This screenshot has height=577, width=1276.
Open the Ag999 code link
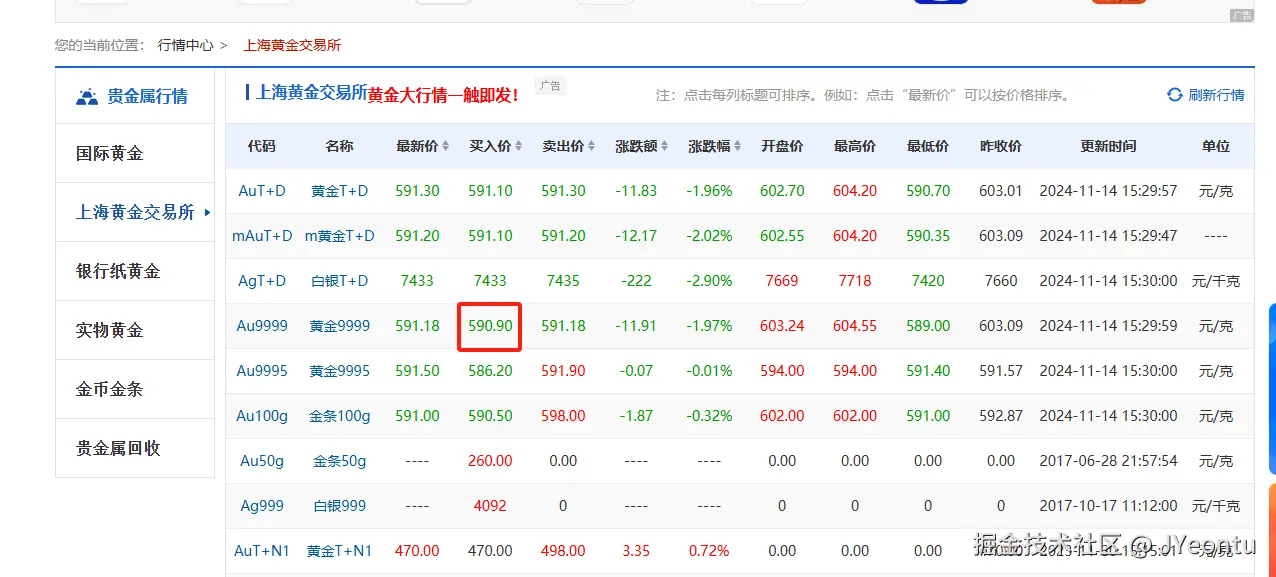(x=262, y=506)
